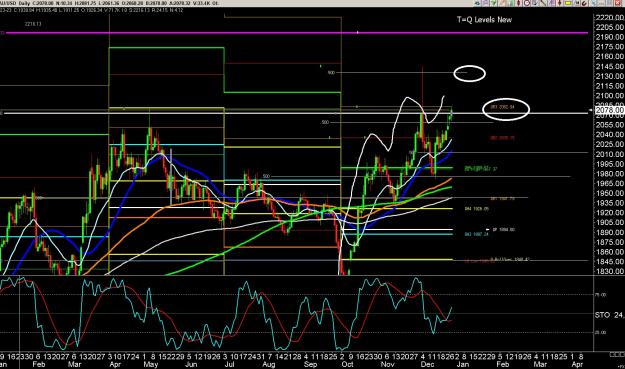Click the 2145.00 price axis label

[x=609, y=67]
